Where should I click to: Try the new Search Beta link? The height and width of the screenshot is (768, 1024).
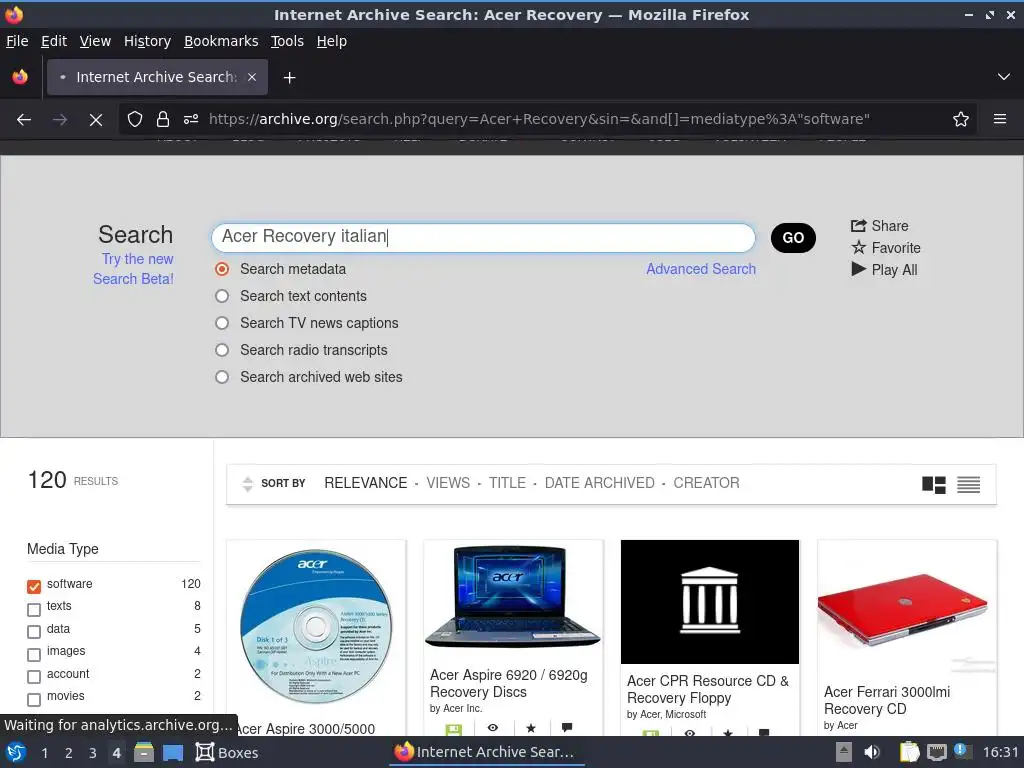[x=134, y=269]
